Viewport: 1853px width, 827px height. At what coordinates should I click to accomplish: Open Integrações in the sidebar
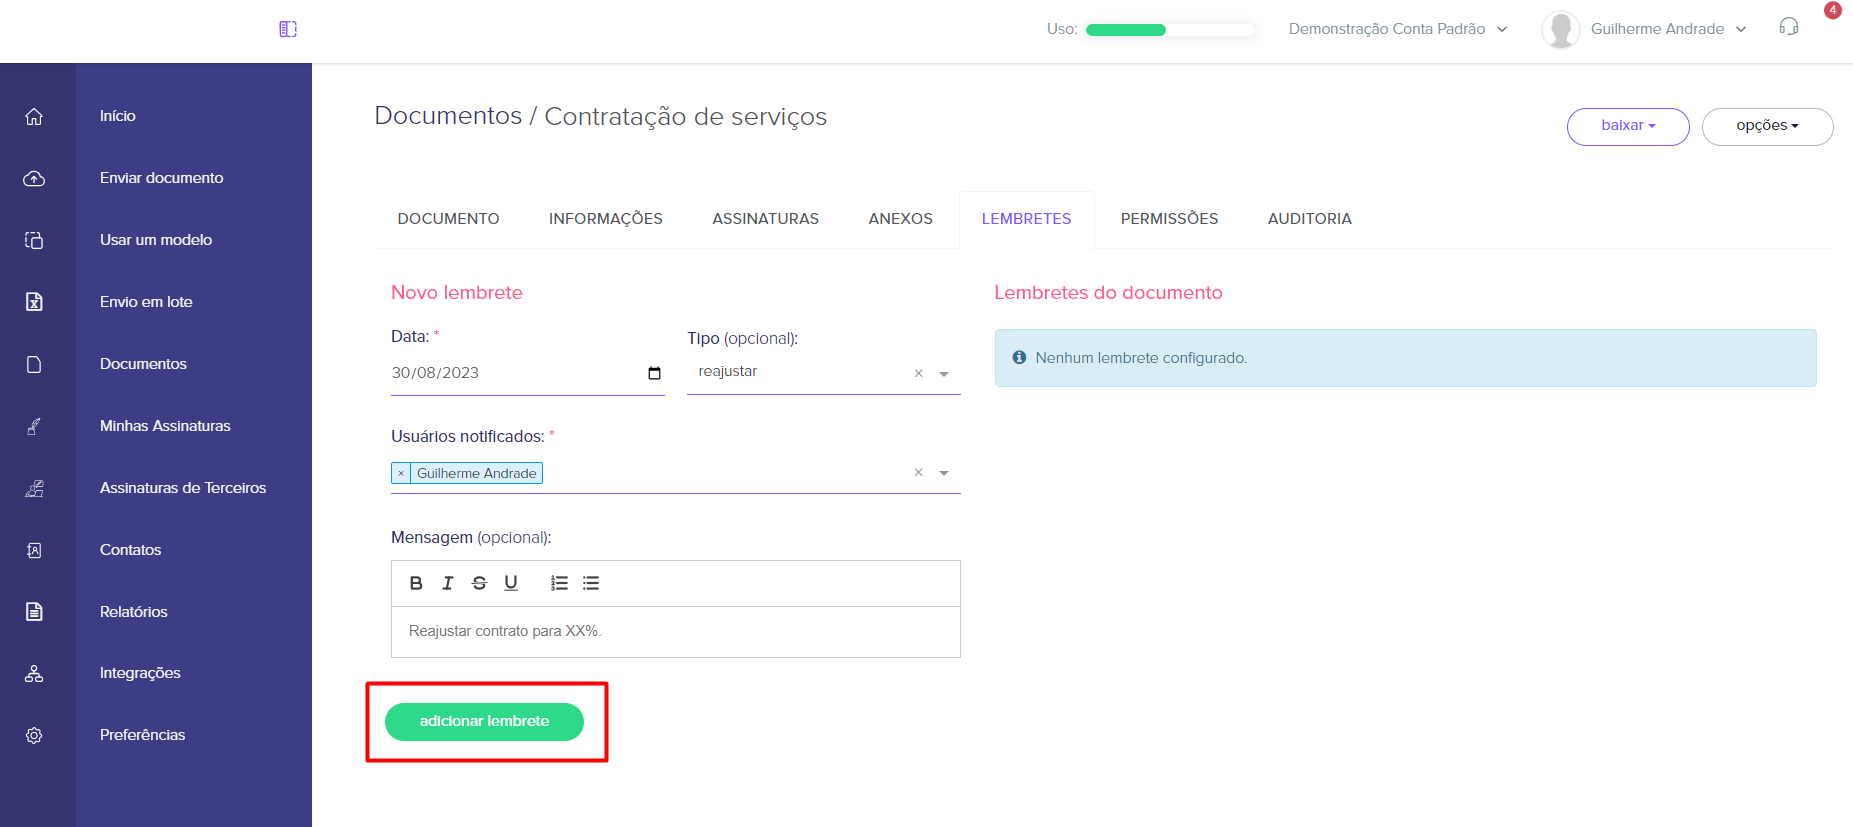(x=140, y=673)
